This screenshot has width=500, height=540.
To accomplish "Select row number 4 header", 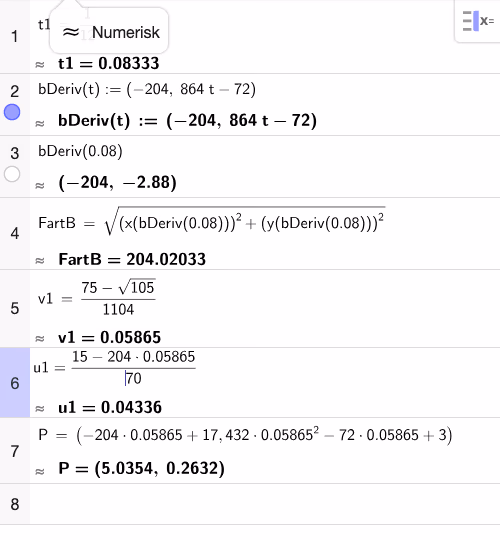I will pos(15,234).
